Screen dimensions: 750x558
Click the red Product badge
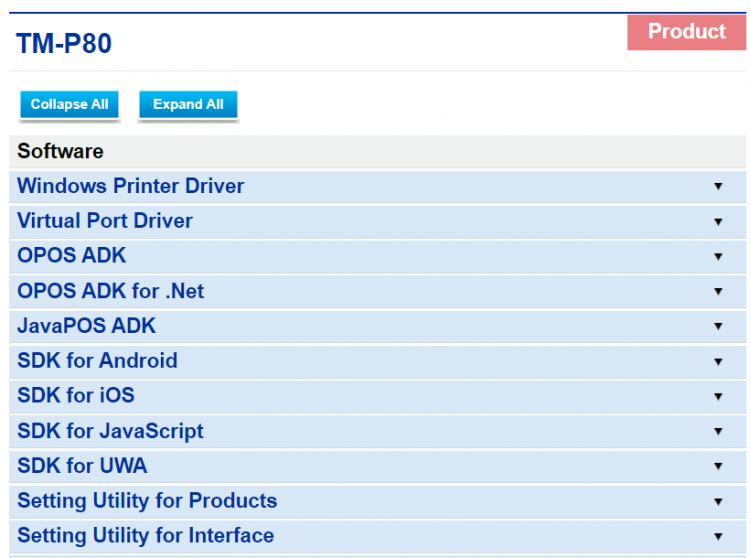[x=686, y=32]
